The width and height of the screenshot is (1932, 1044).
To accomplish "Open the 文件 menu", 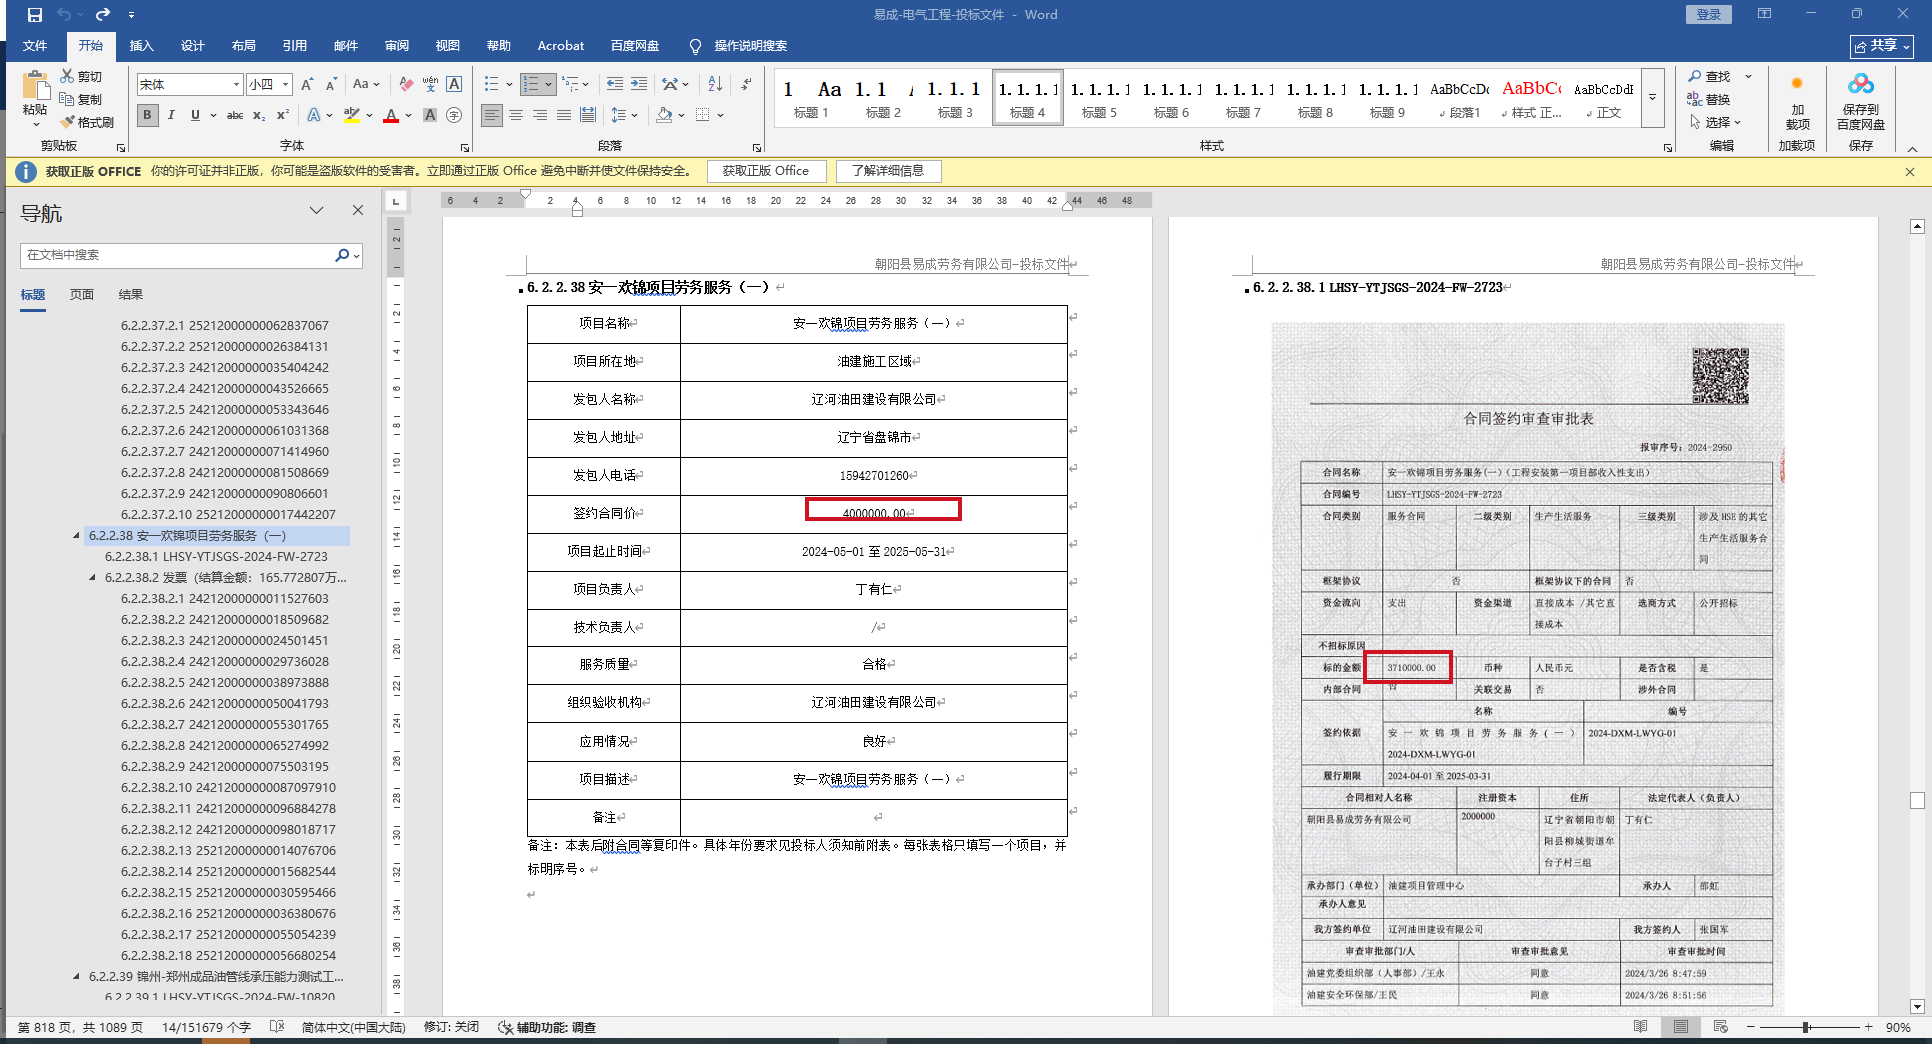I will pyautogui.click(x=35, y=46).
